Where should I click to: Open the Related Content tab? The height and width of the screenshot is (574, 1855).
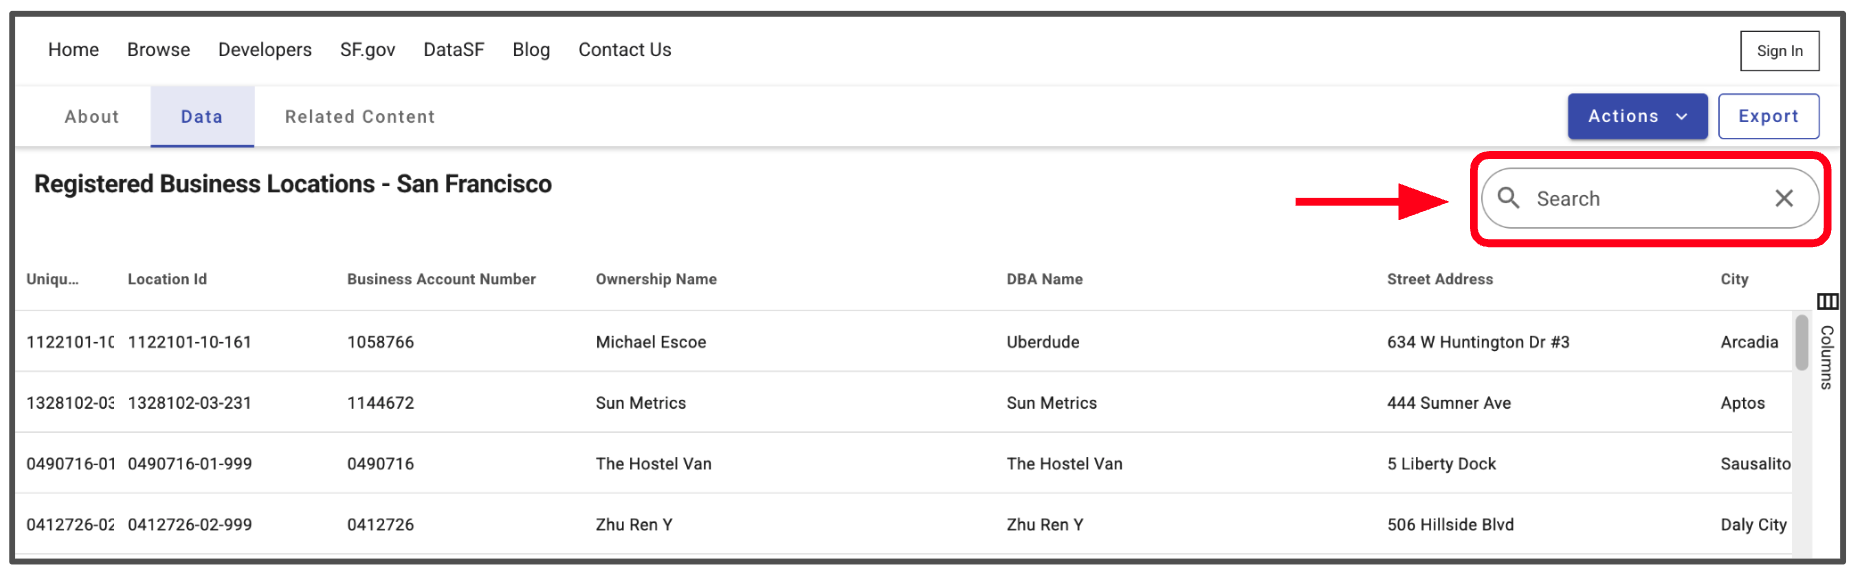click(x=360, y=117)
